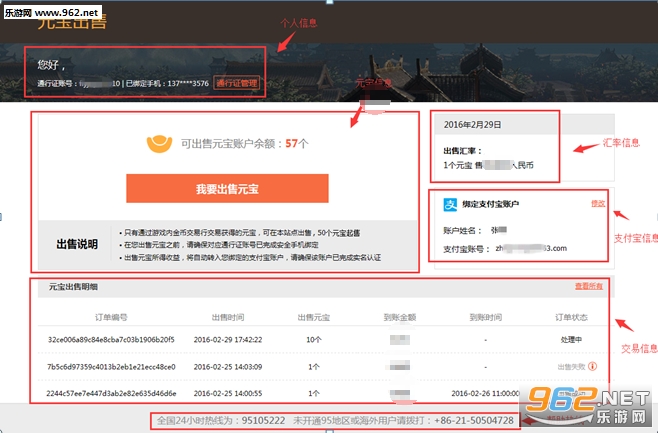This screenshot has width=658, height=433.
Task: Click overseas number +86-21-50504728
Action: (474, 420)
